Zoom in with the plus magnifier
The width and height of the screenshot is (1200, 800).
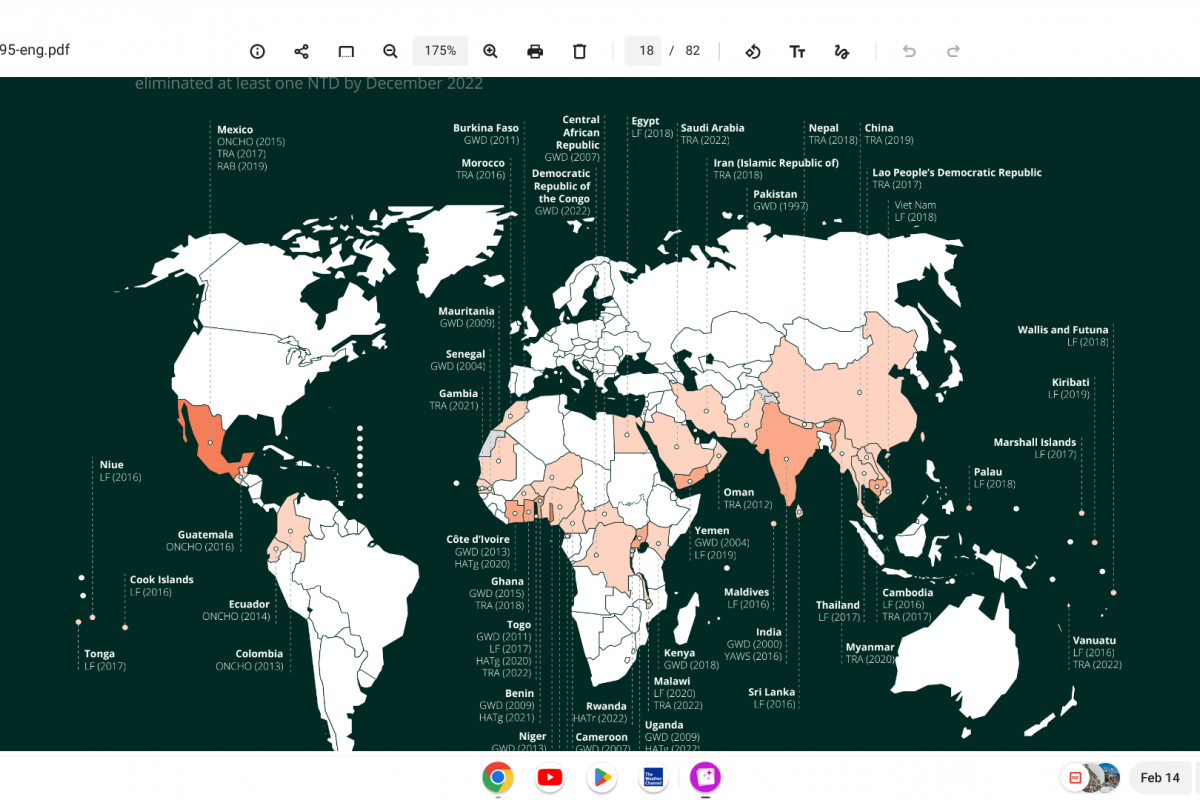pyautogui.click(x=490, y=51)
